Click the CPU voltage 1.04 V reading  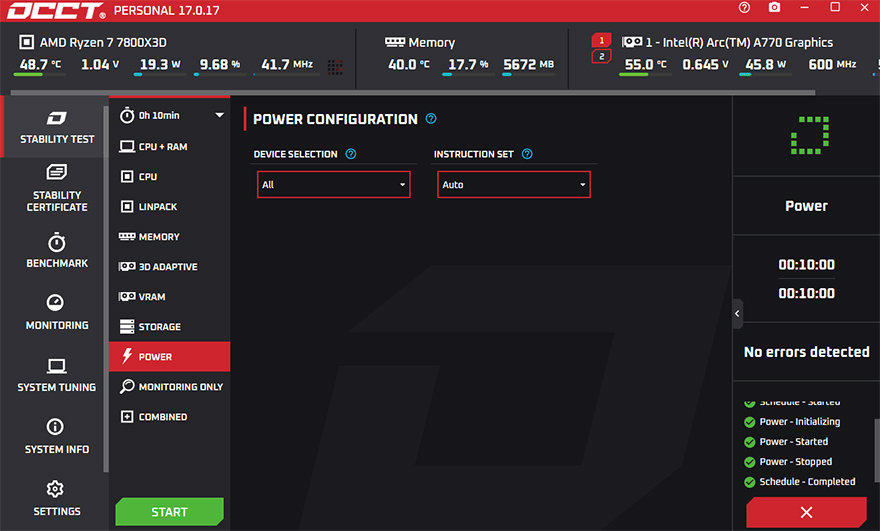tap(100, 65)
